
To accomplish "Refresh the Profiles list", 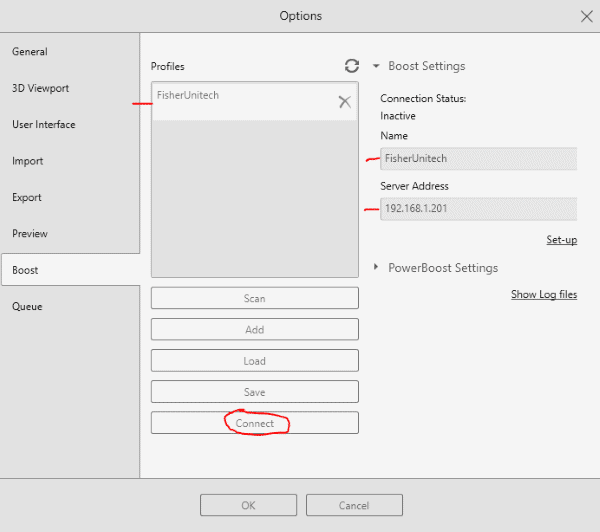I will (352, 66).
